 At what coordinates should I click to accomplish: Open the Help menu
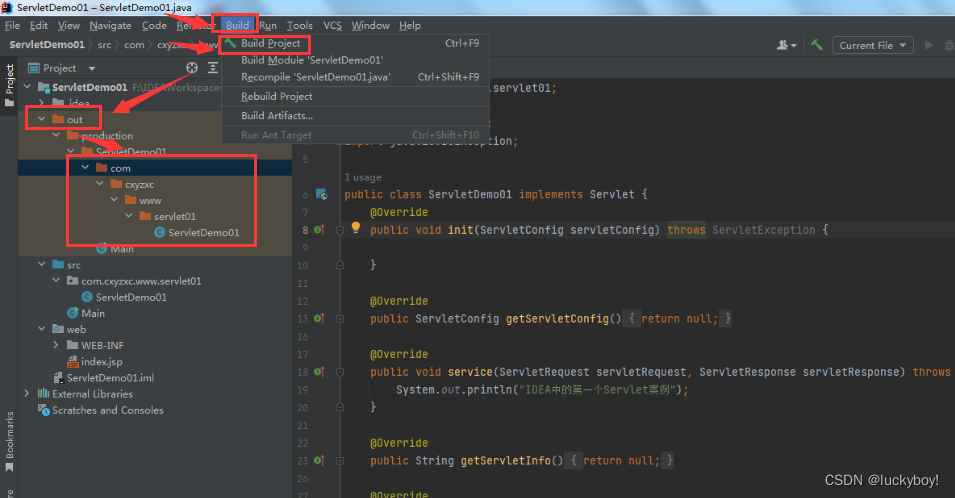[410, 26]
